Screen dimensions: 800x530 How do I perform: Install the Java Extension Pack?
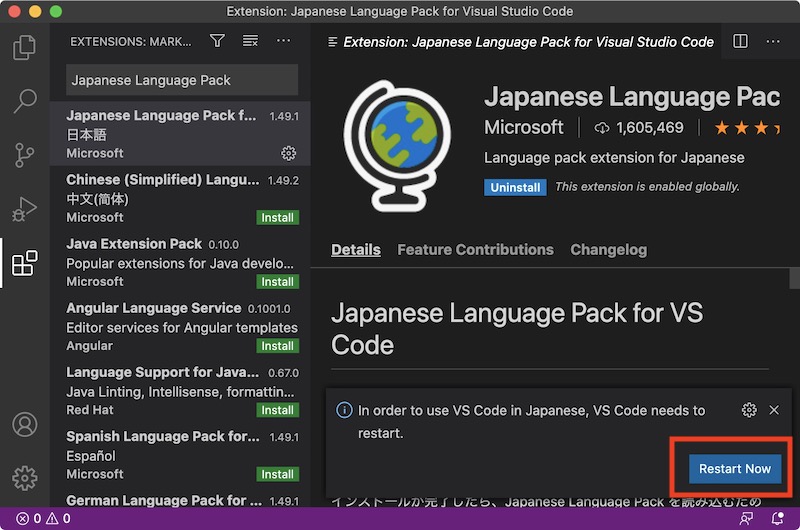(278, 282)
